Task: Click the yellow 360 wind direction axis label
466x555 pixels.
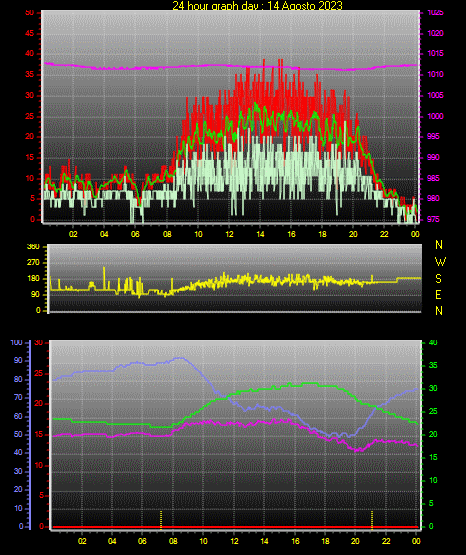Action: pos(33,247)
